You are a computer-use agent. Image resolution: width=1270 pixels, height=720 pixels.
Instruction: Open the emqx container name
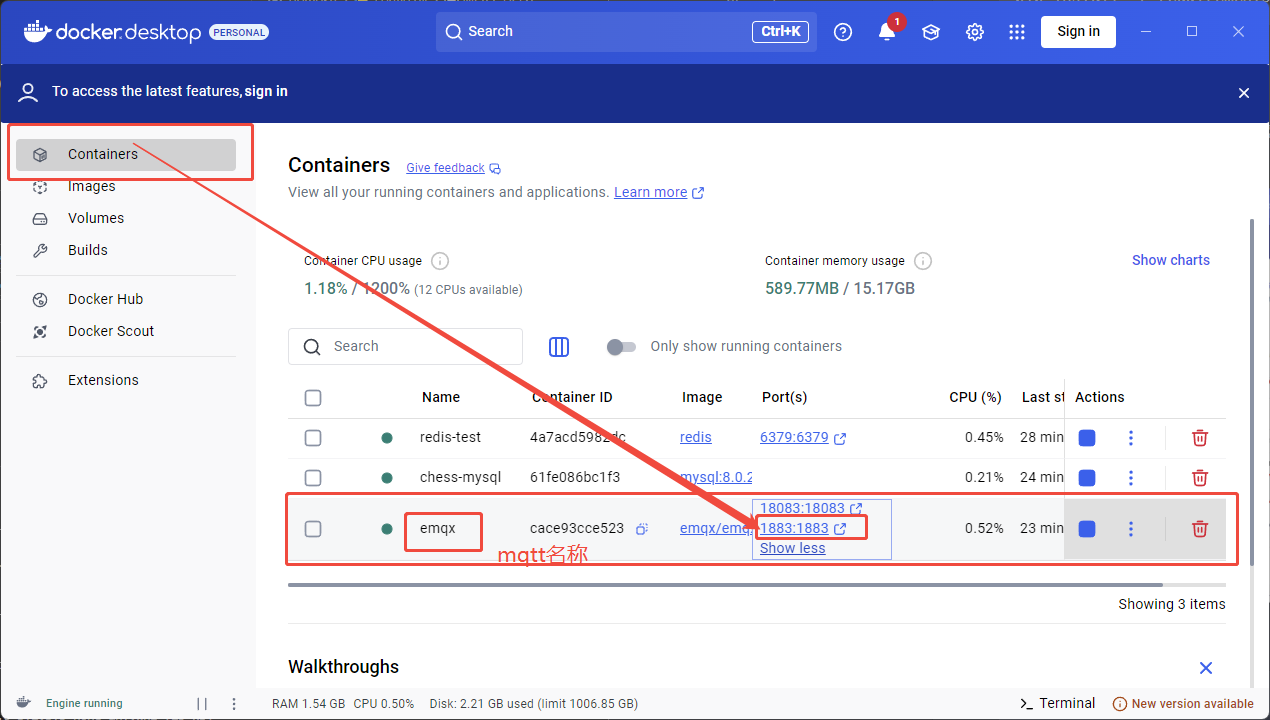pos(437,528)
